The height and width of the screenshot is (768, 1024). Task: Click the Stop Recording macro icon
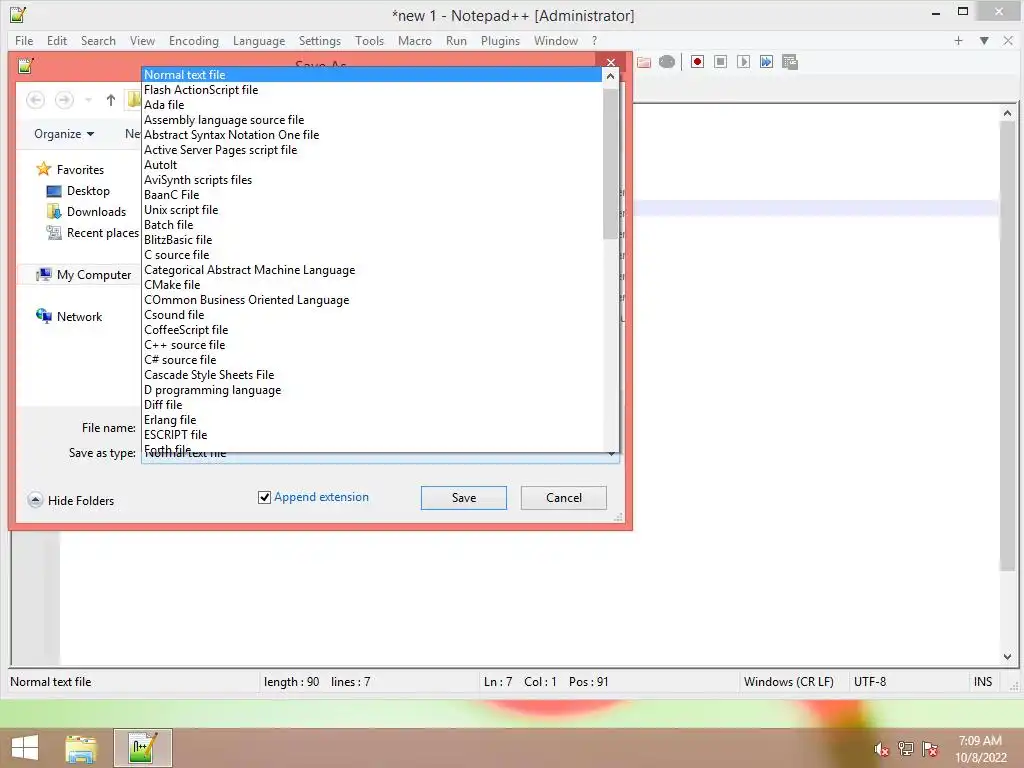720,62
